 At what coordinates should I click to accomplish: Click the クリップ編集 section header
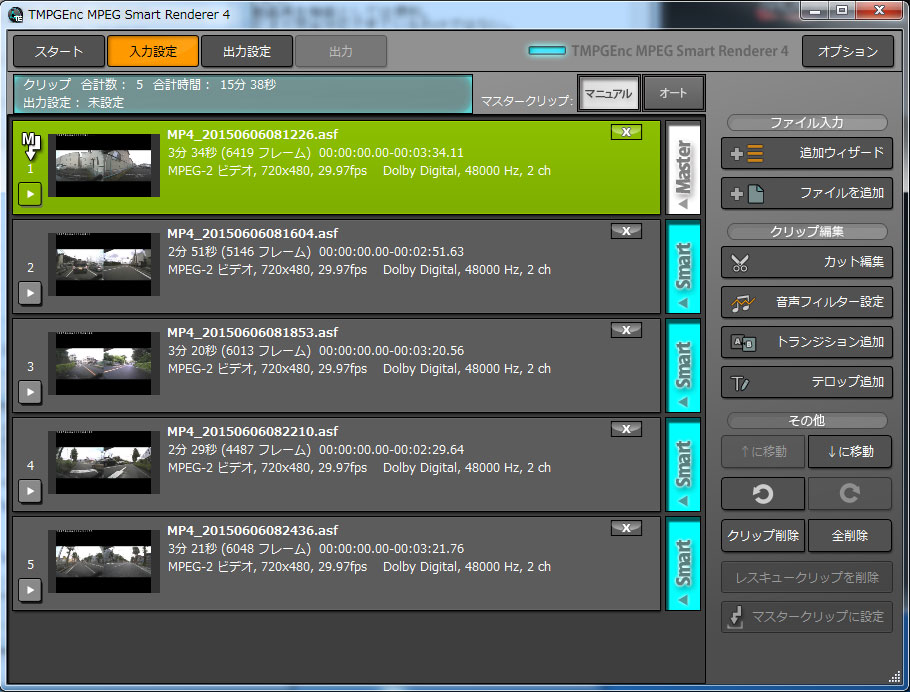[807, 232]
